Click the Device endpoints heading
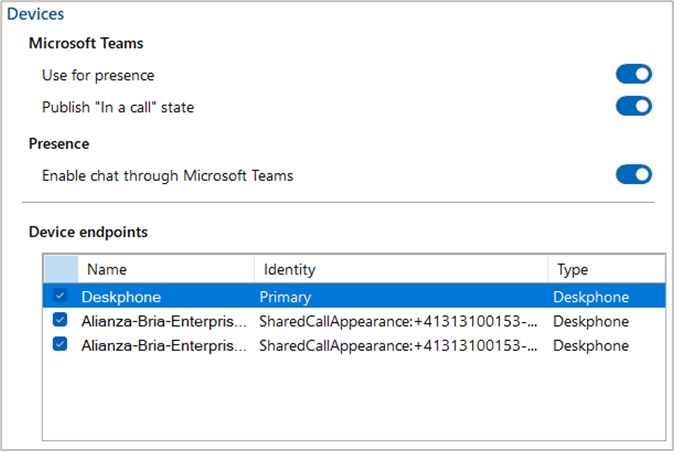Screen dimensions: 674x451 pyautogui.click(x=88, y=232)
